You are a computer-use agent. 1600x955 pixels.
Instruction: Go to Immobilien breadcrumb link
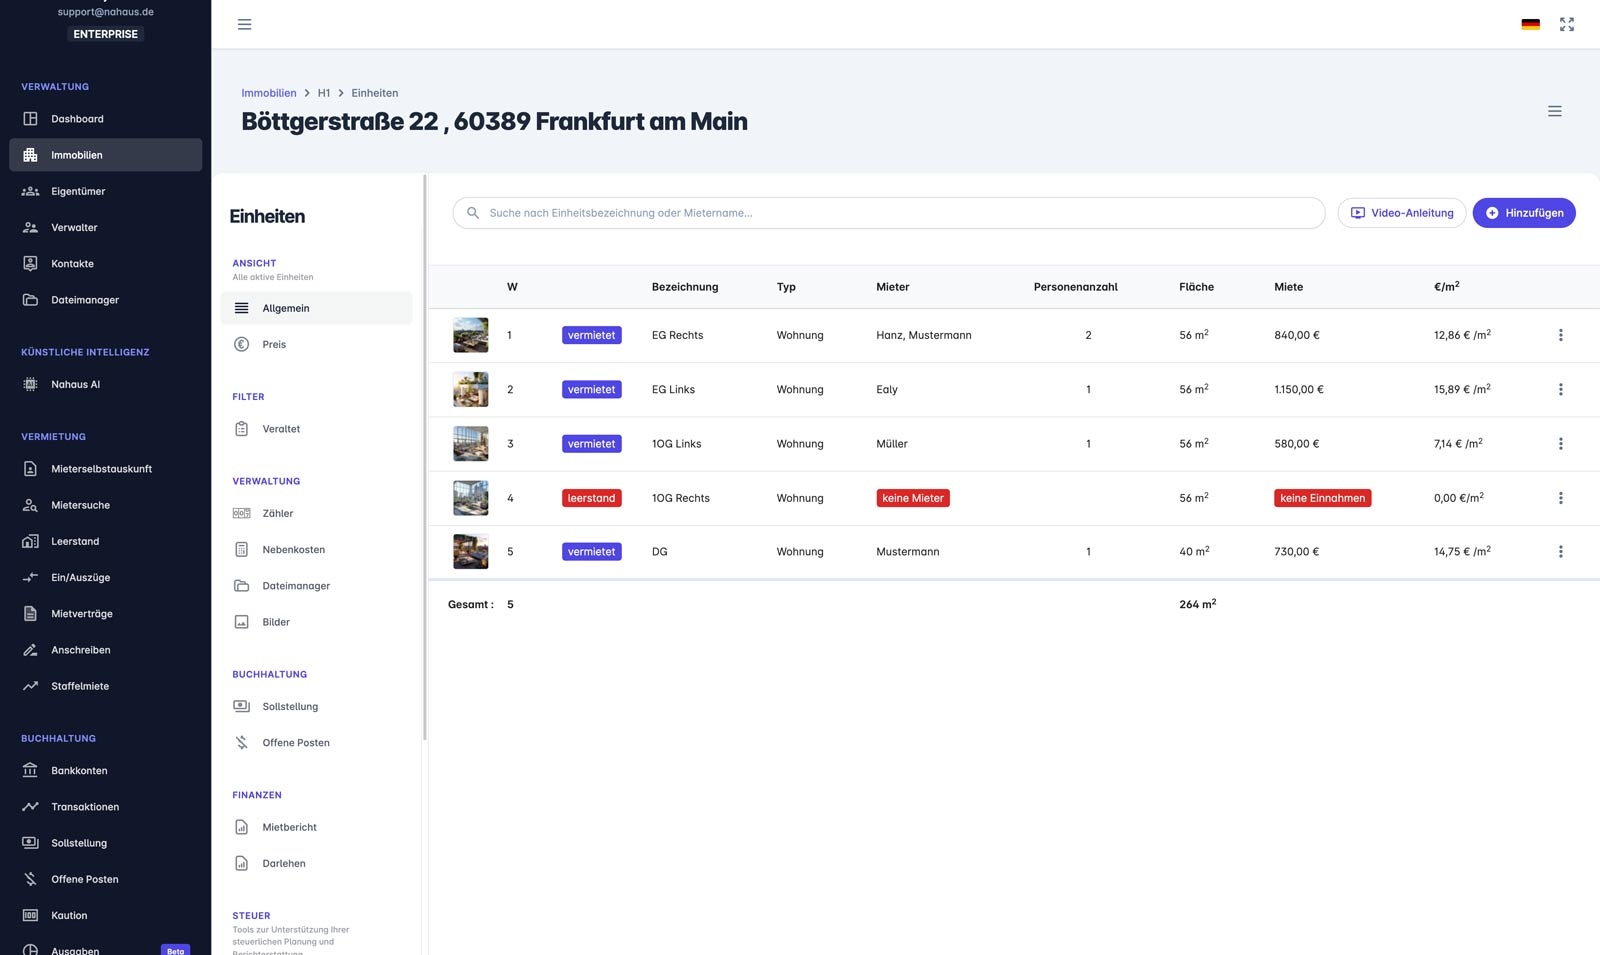269,93
